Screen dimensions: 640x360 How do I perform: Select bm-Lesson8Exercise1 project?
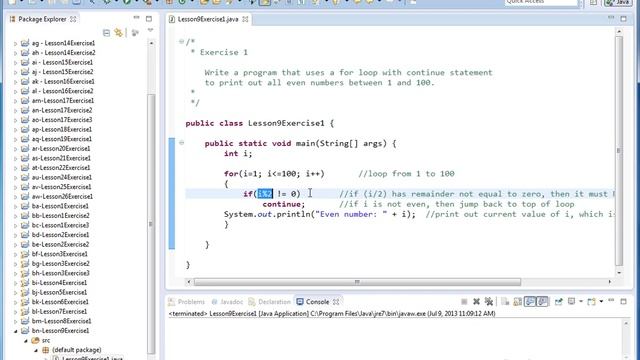[x=61, y=321]
